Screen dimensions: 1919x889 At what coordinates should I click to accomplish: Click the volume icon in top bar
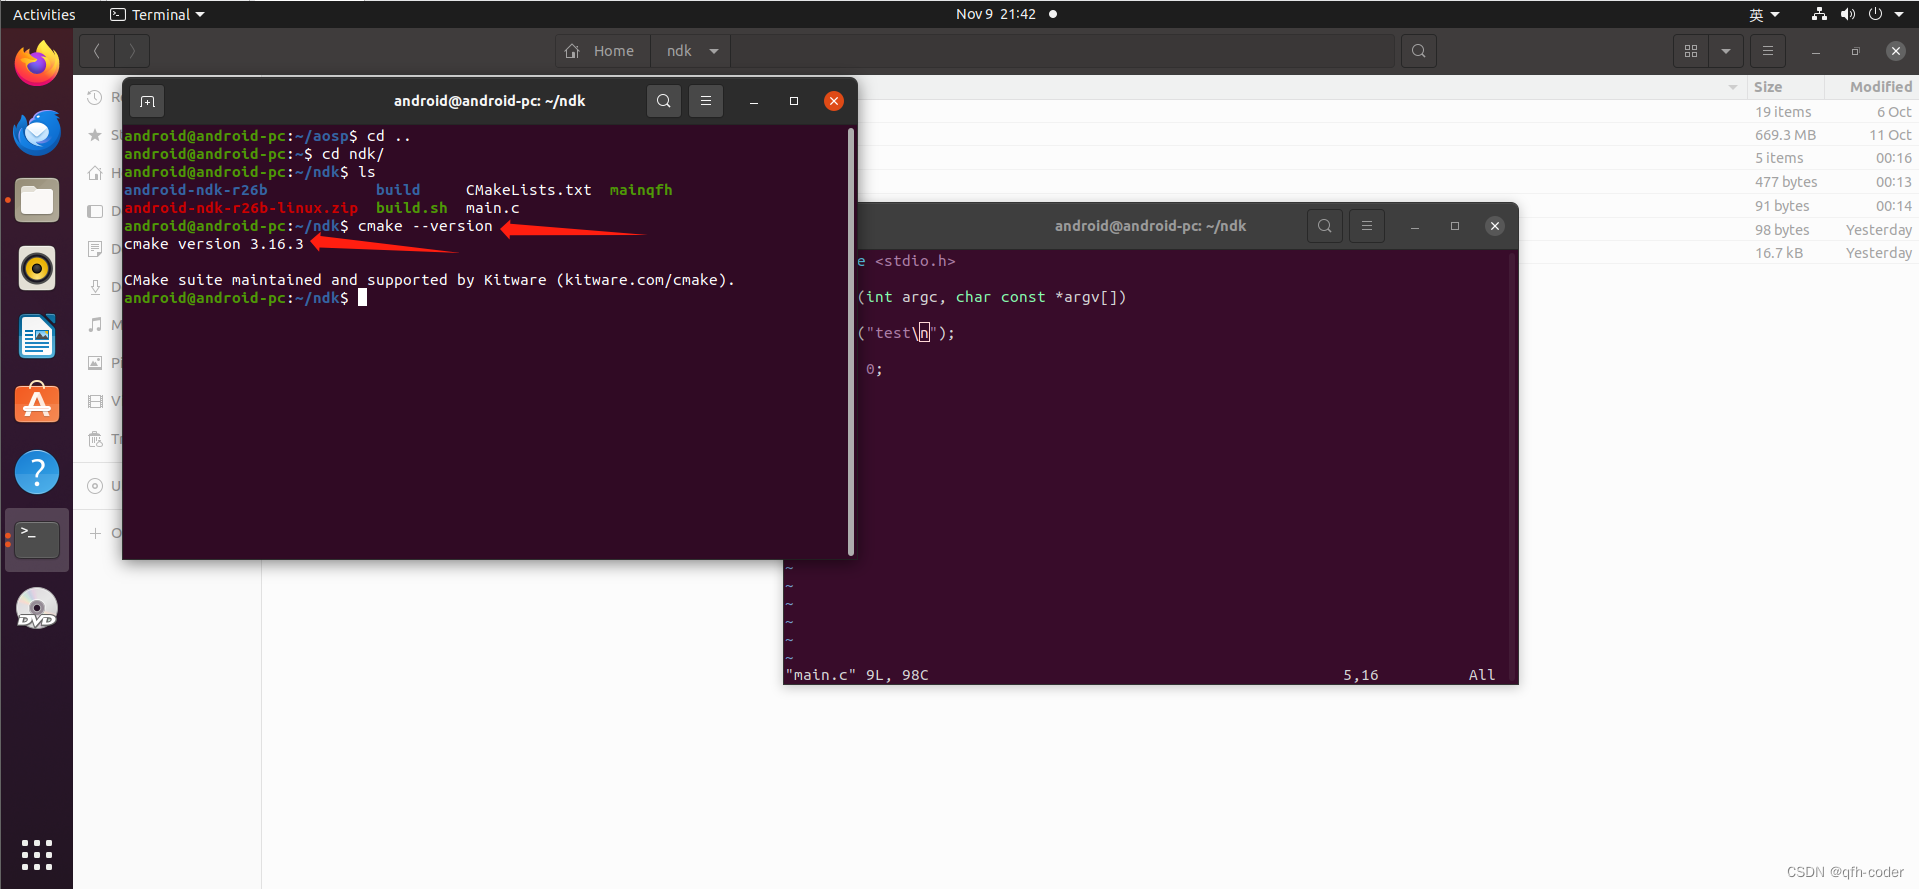(x=1847, y=14)
